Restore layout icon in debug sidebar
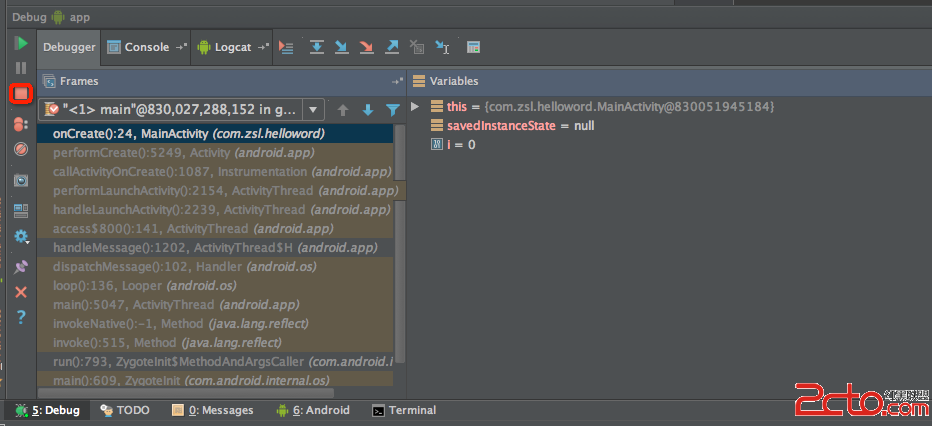 [21, 210]
